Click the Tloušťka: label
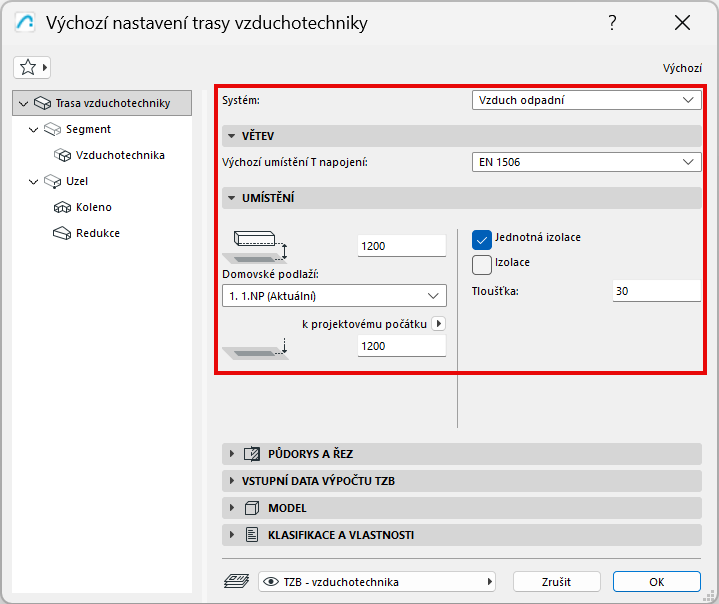The height and width of the screenshot is (604, 719). point(495,291)
